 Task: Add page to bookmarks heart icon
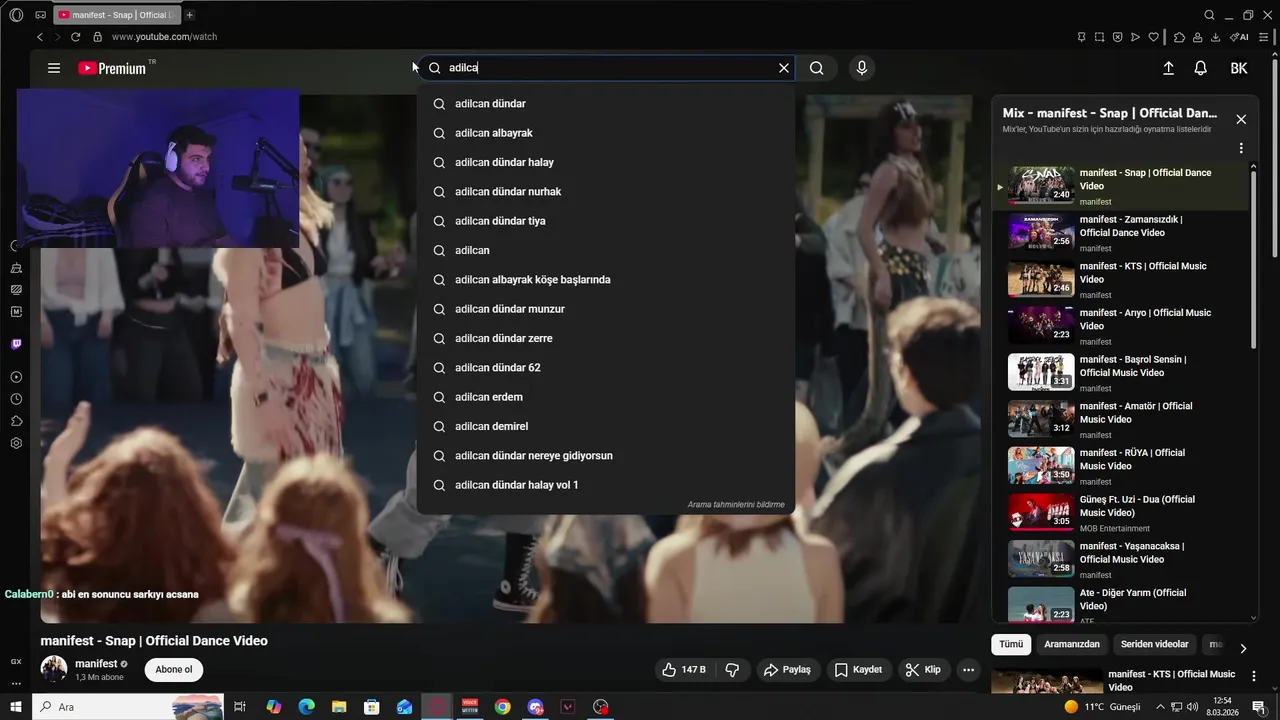click(x=1153, y=37)
